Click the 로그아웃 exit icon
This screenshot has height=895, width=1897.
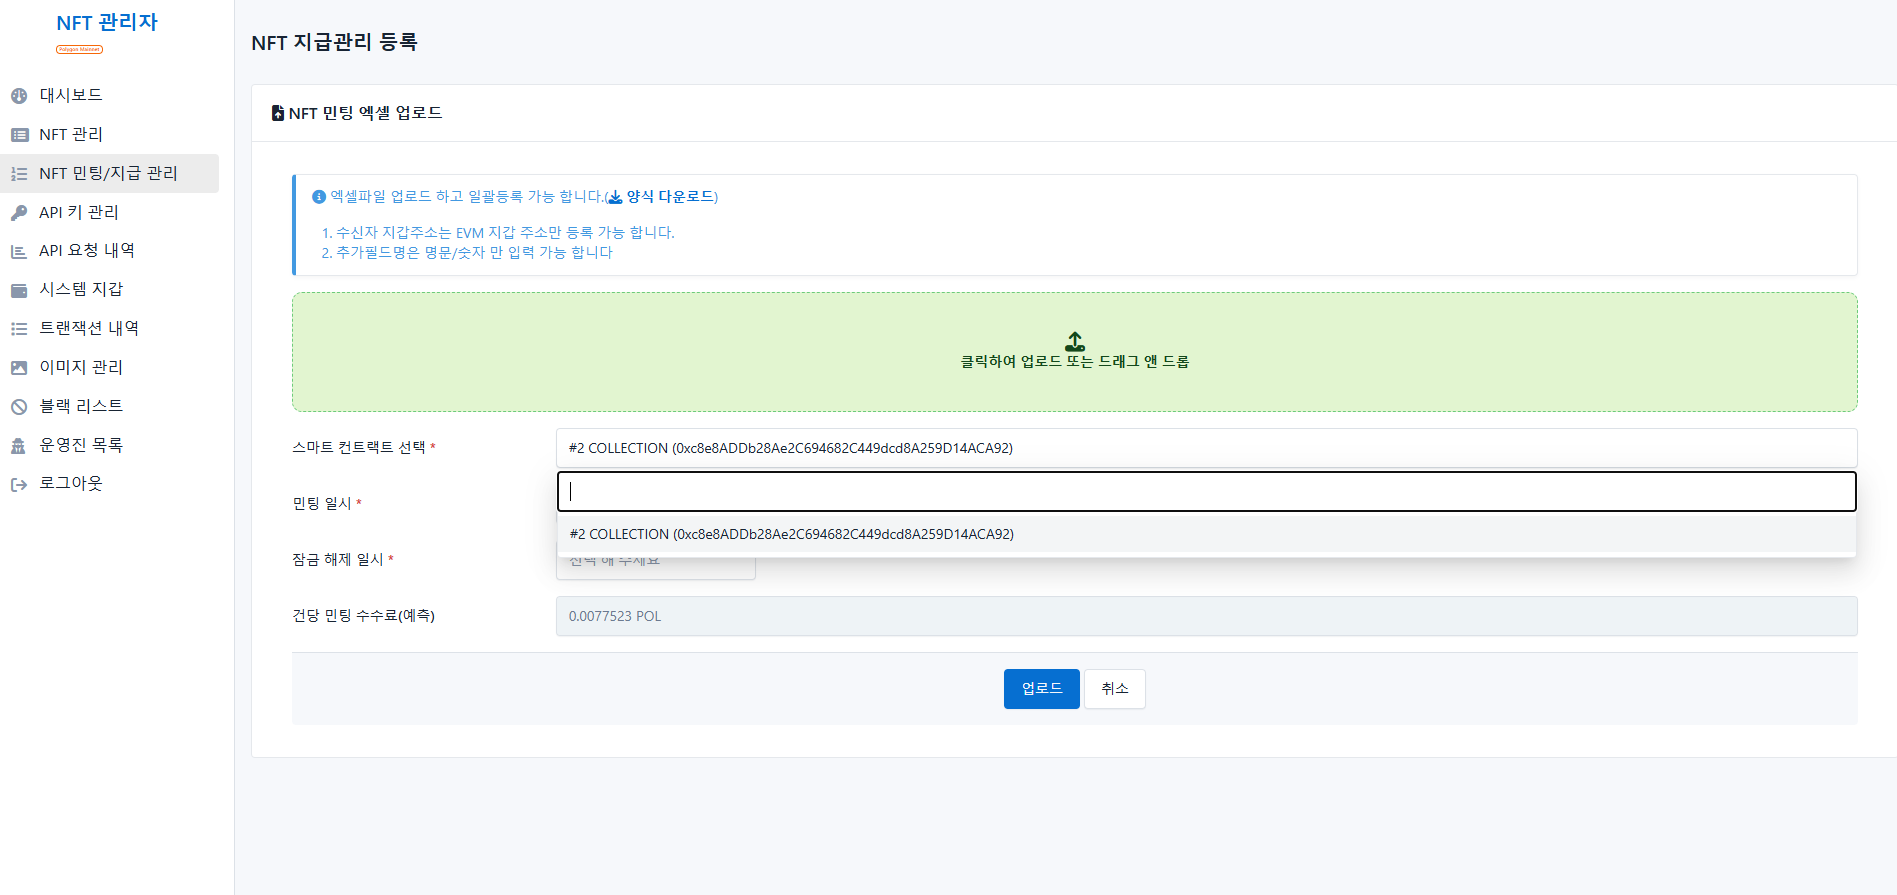pos(19,485)
